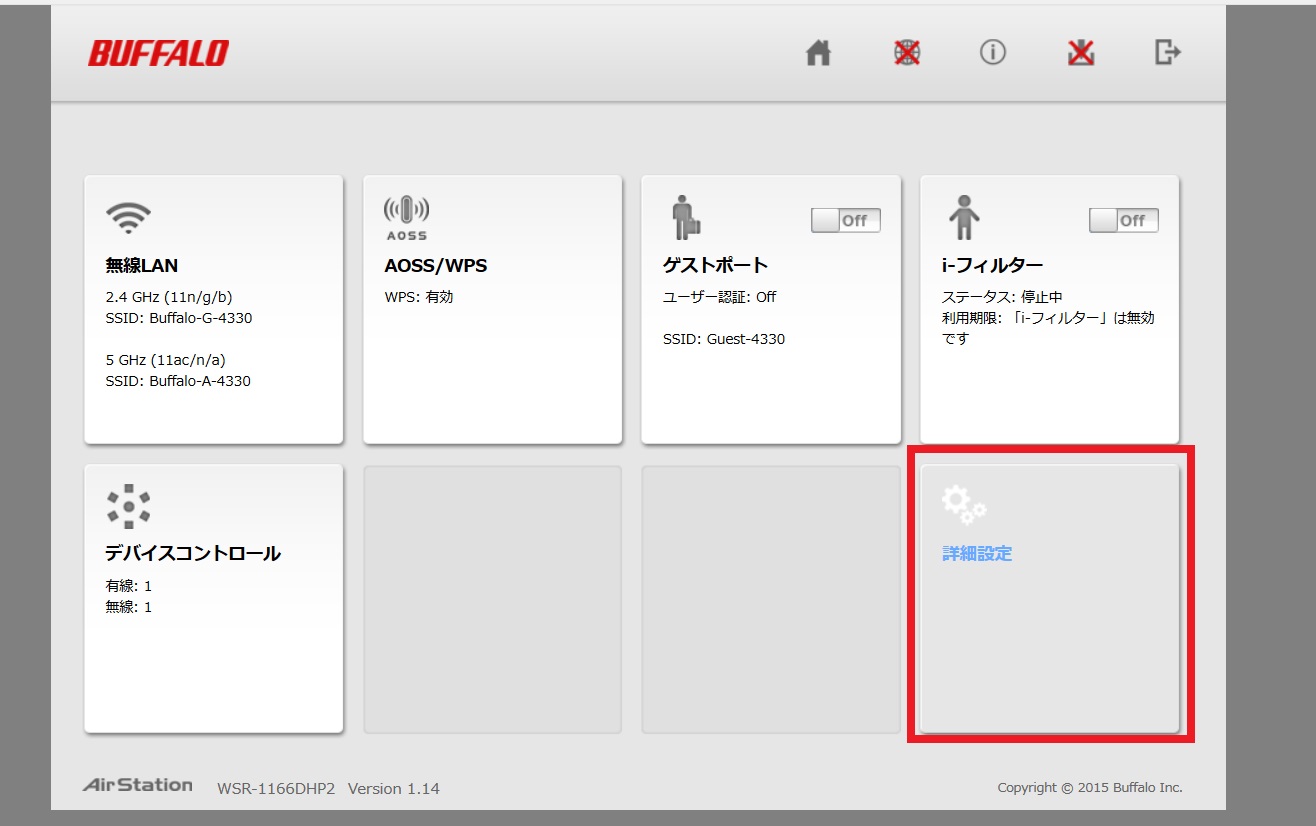This screenshot has height=826, width=1316.
Task: Click the 2.4 GHz (11n/g/b) text
Action: point(169,297)
